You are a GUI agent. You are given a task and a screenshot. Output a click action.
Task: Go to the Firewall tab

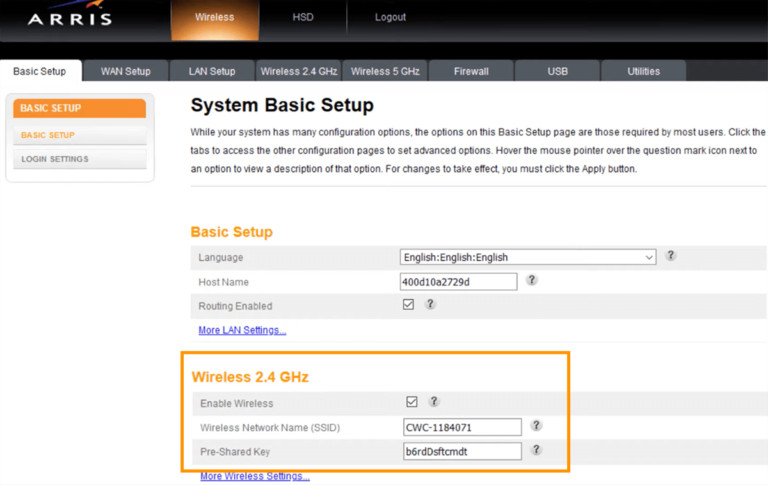point(471,71)
